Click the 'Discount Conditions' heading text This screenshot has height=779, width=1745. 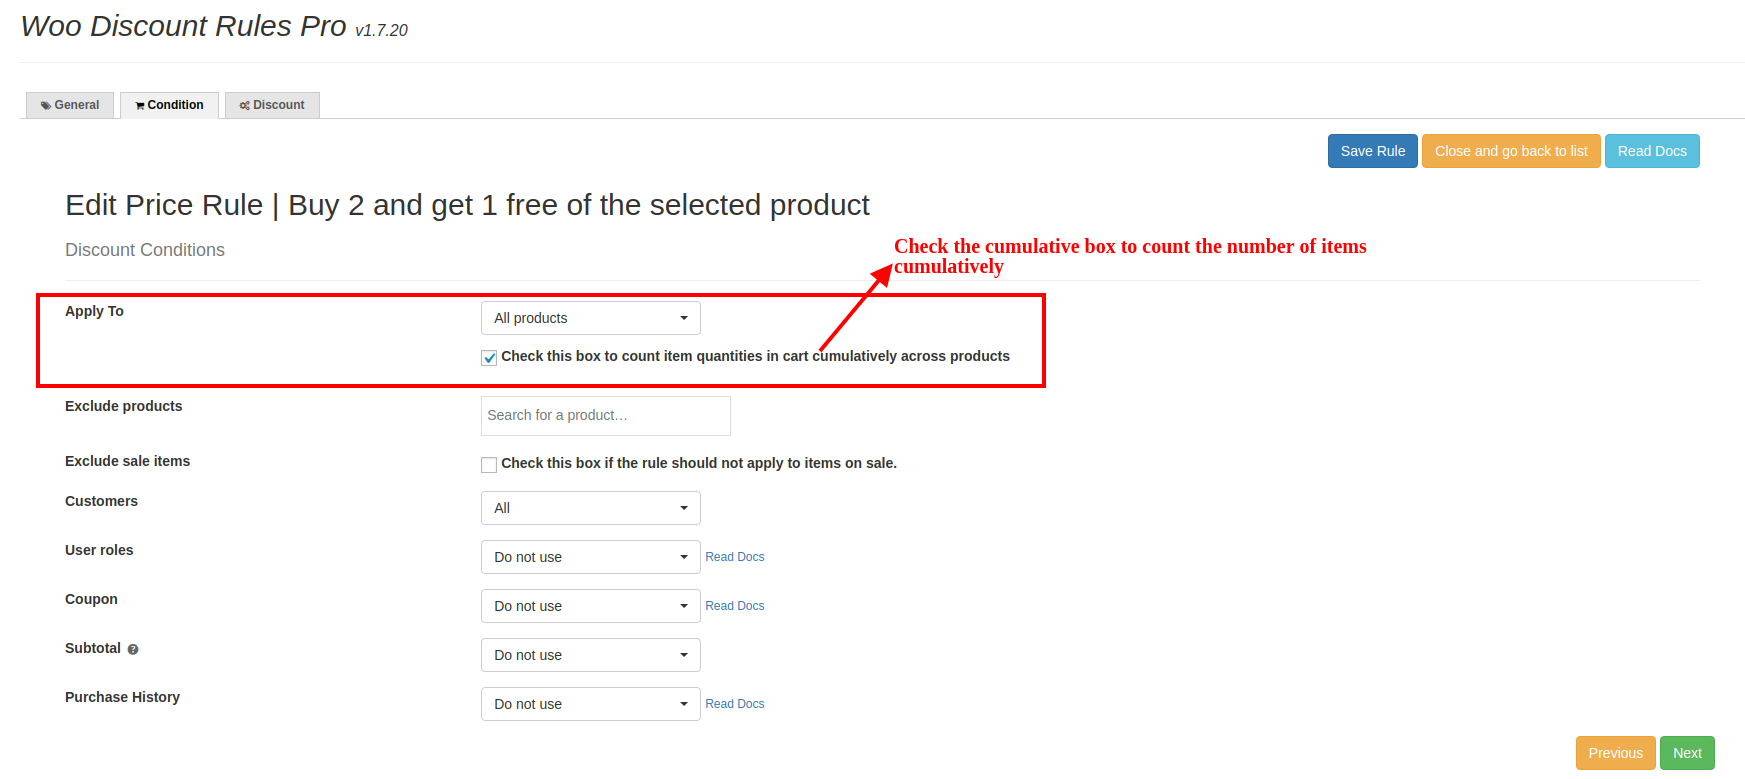tap(145, 250)
